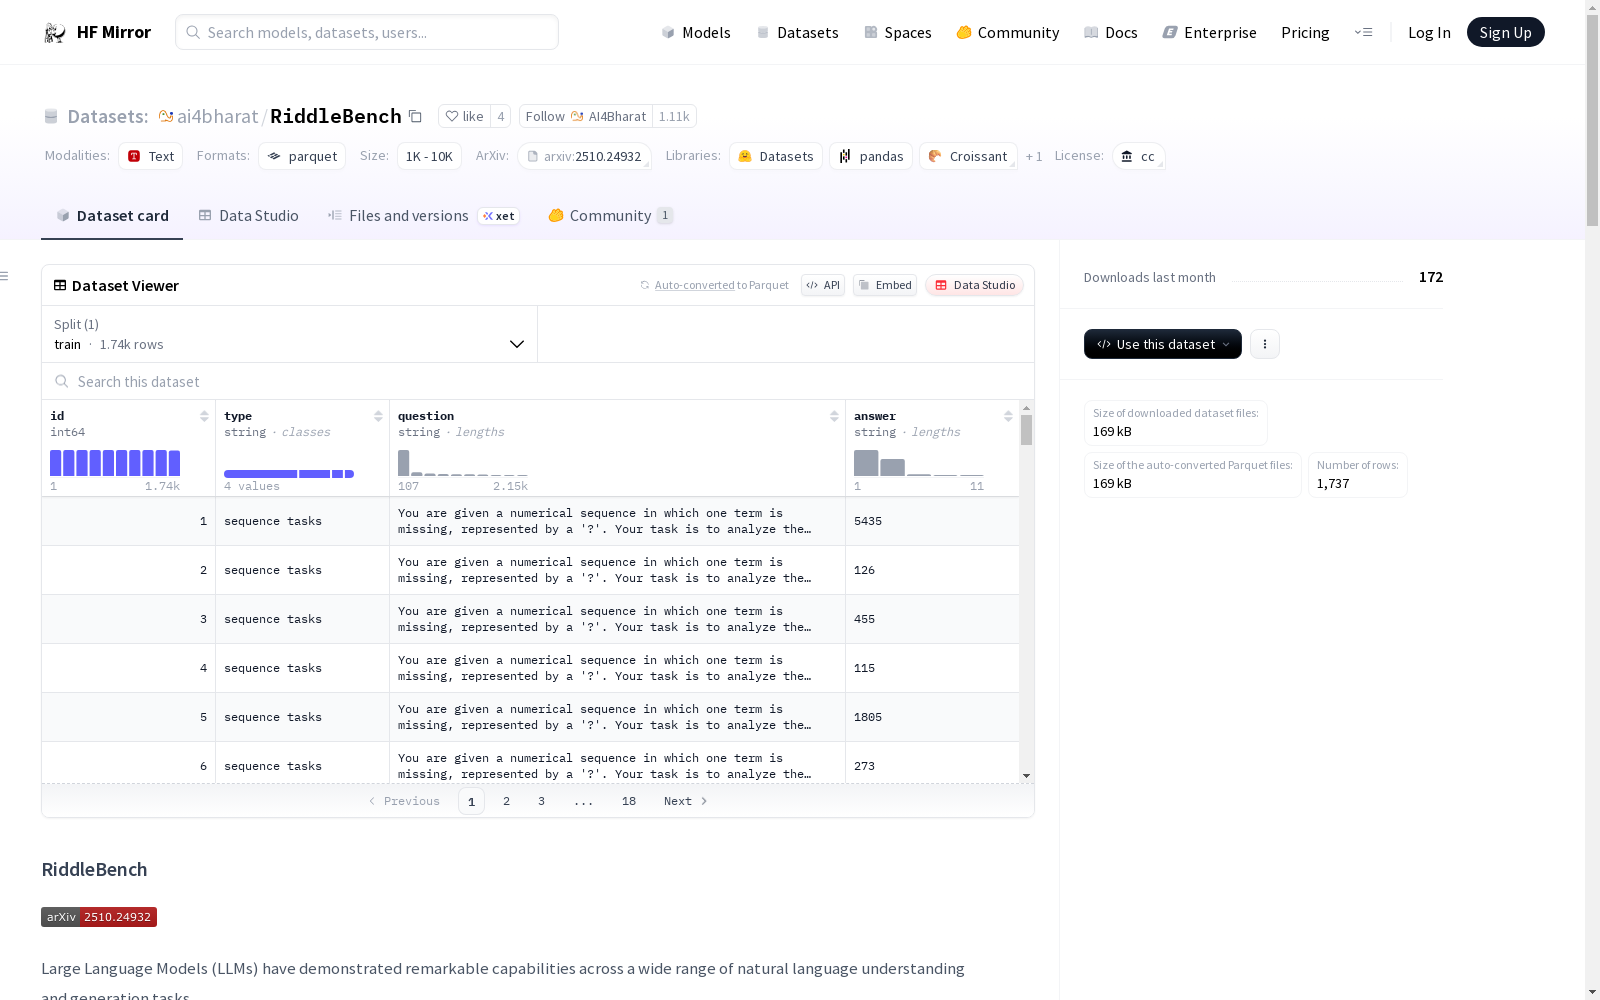Viewport: 1600px width, 1000px height.
Task: Expand the +1 more libraries
Action: (x=1034, y=156)
